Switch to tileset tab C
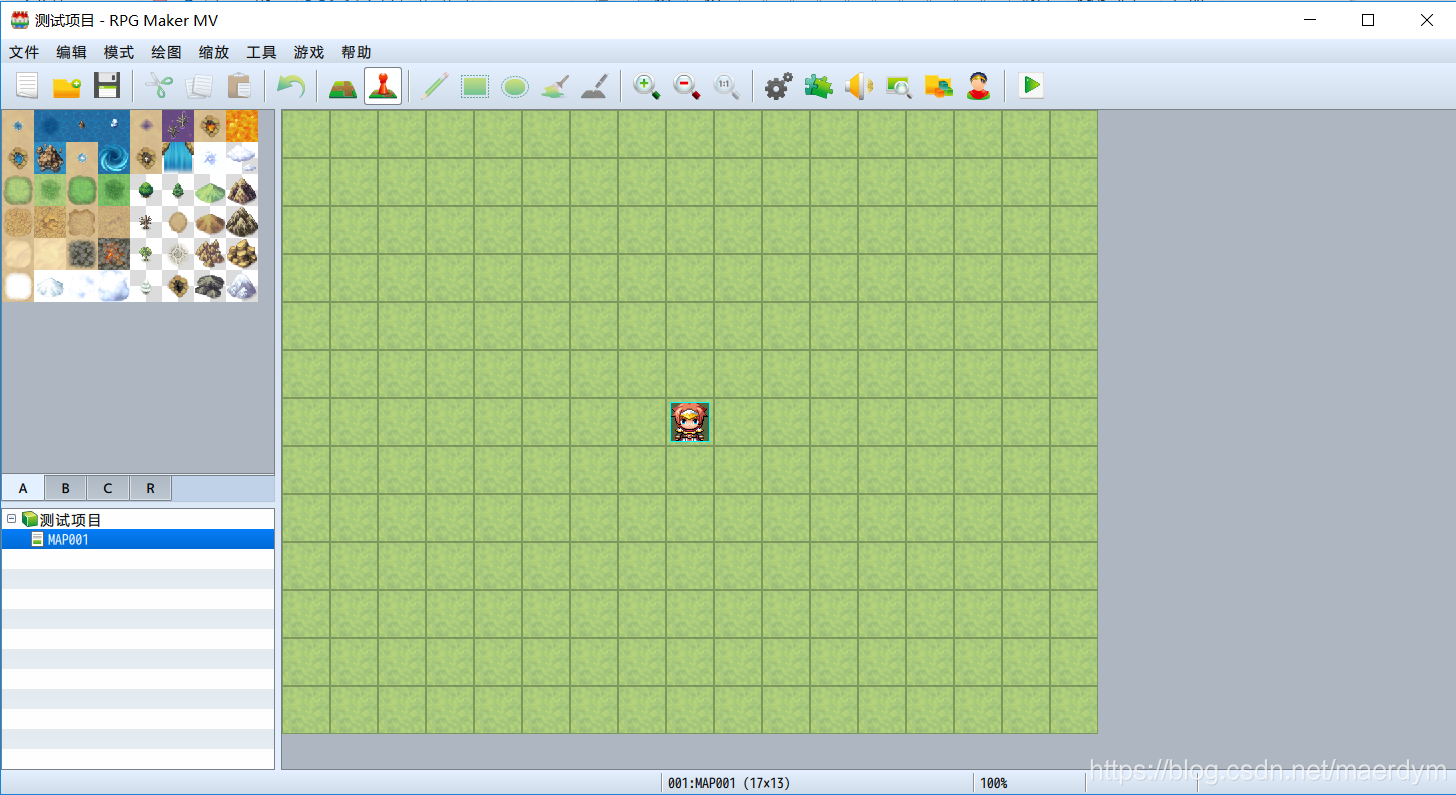 tap(108, 488)
